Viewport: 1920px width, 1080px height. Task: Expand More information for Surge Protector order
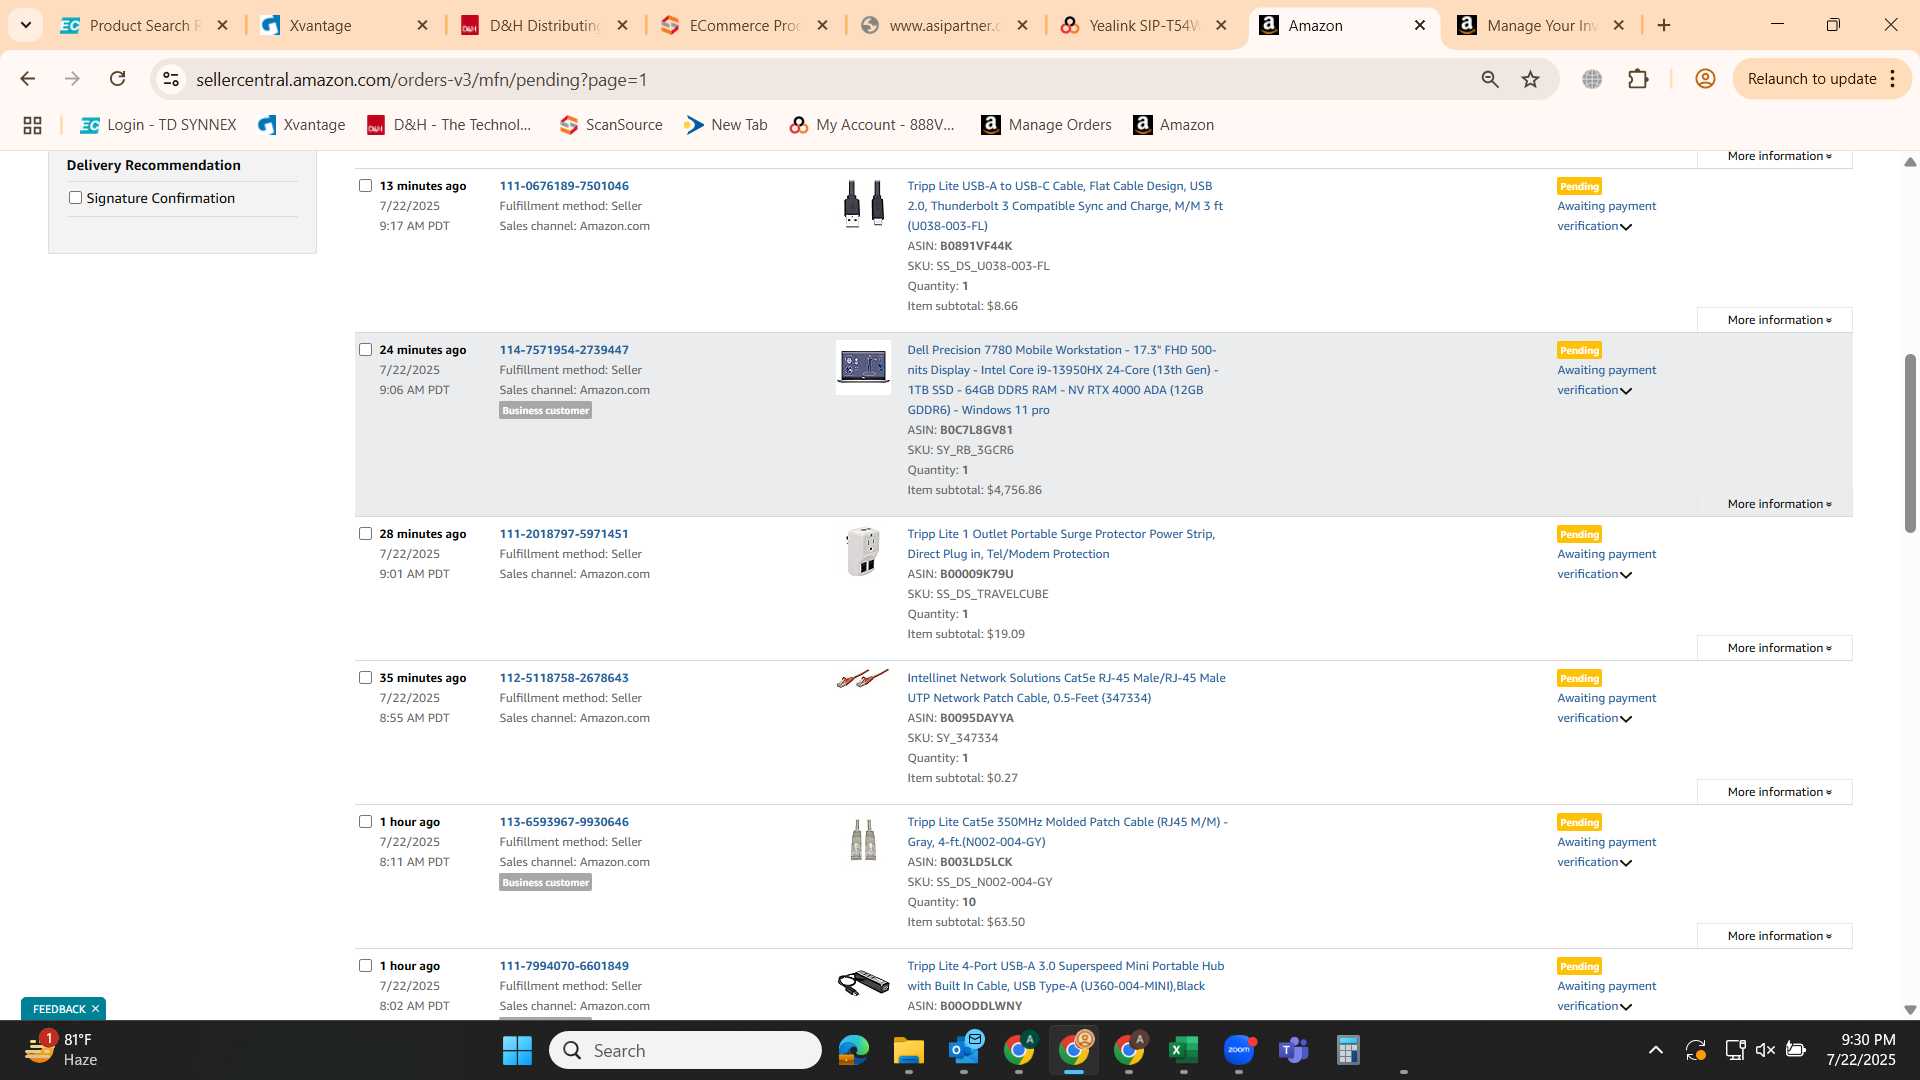pyautogui.click(x=1775, y=648)
